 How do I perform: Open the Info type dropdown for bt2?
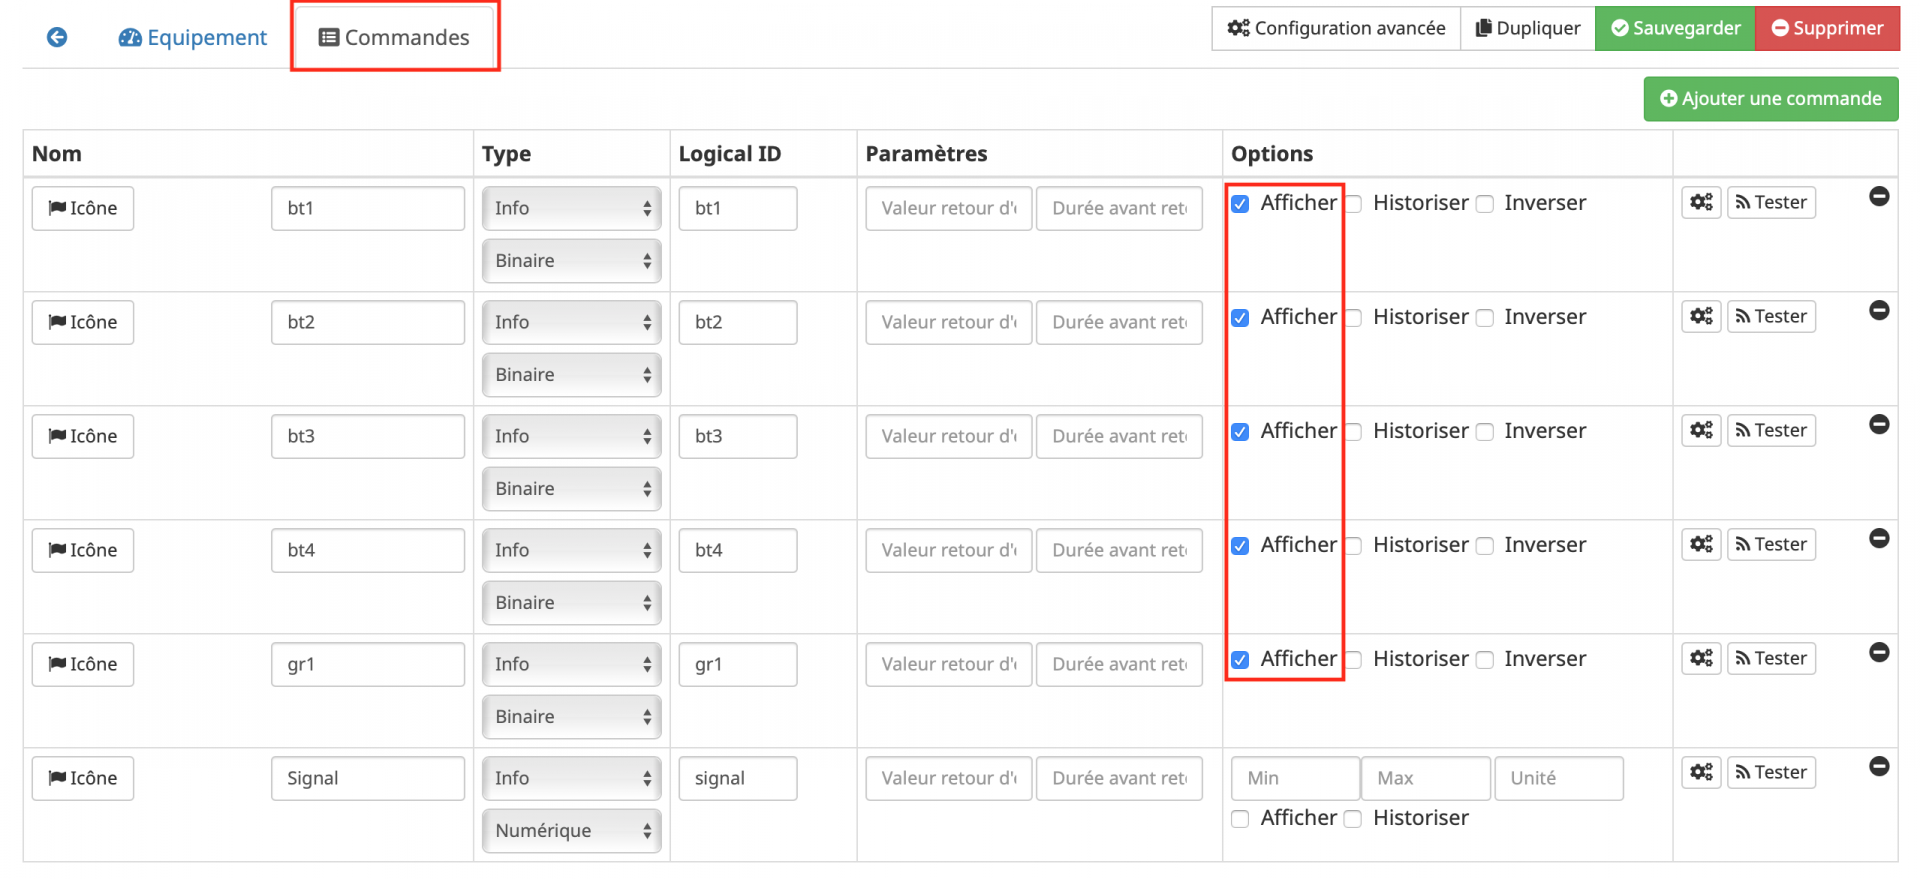571,322
